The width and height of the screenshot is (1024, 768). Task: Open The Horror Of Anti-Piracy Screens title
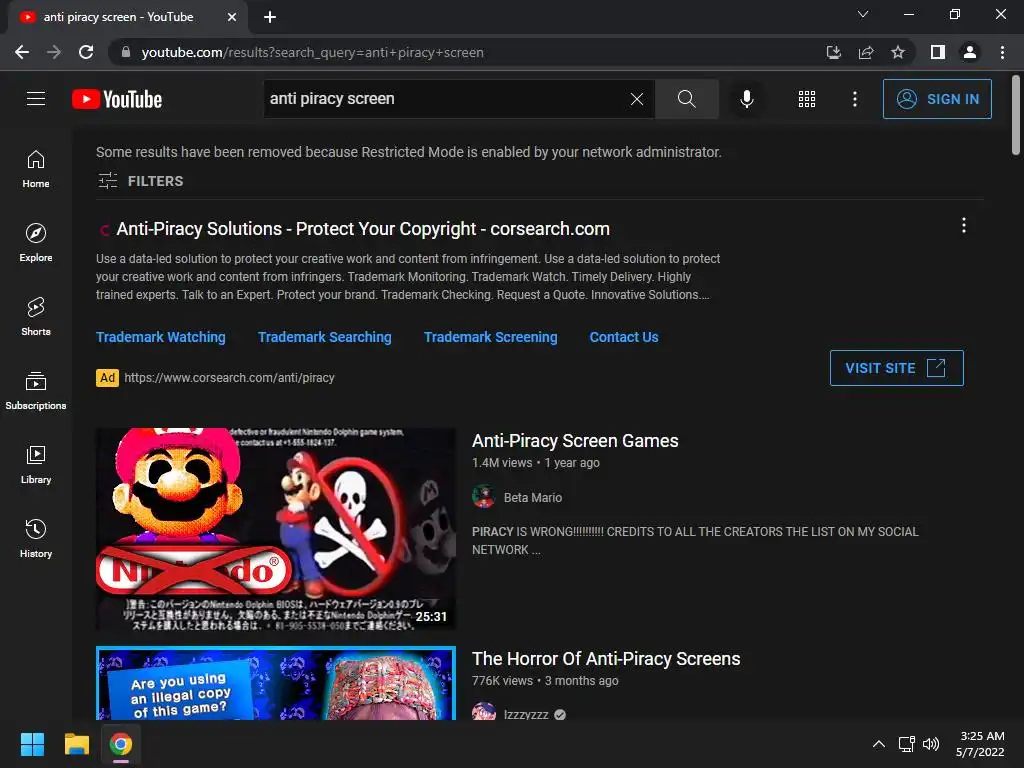(606, 659)
